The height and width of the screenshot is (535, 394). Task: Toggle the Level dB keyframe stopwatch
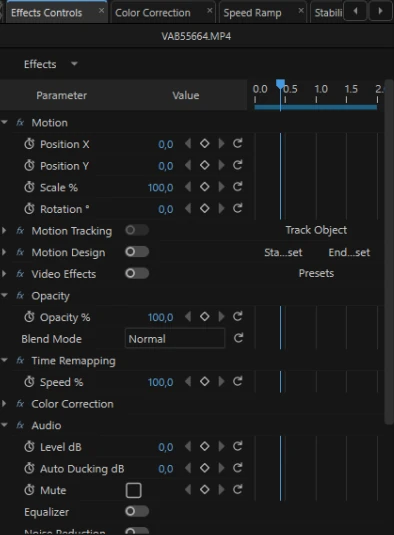coord(29,447)
